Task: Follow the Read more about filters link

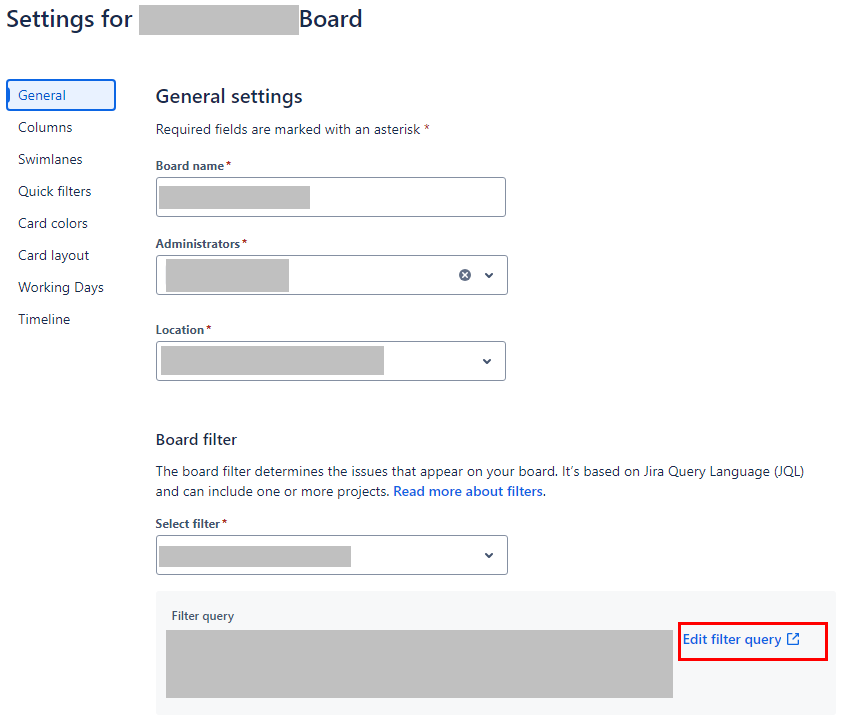Action: coord(468,491)
